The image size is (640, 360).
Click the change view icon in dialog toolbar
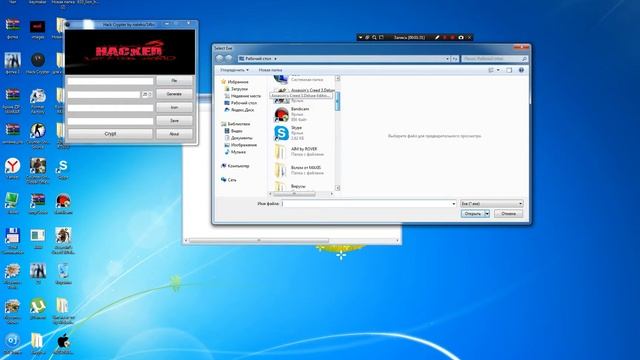(x=491, y=70)
